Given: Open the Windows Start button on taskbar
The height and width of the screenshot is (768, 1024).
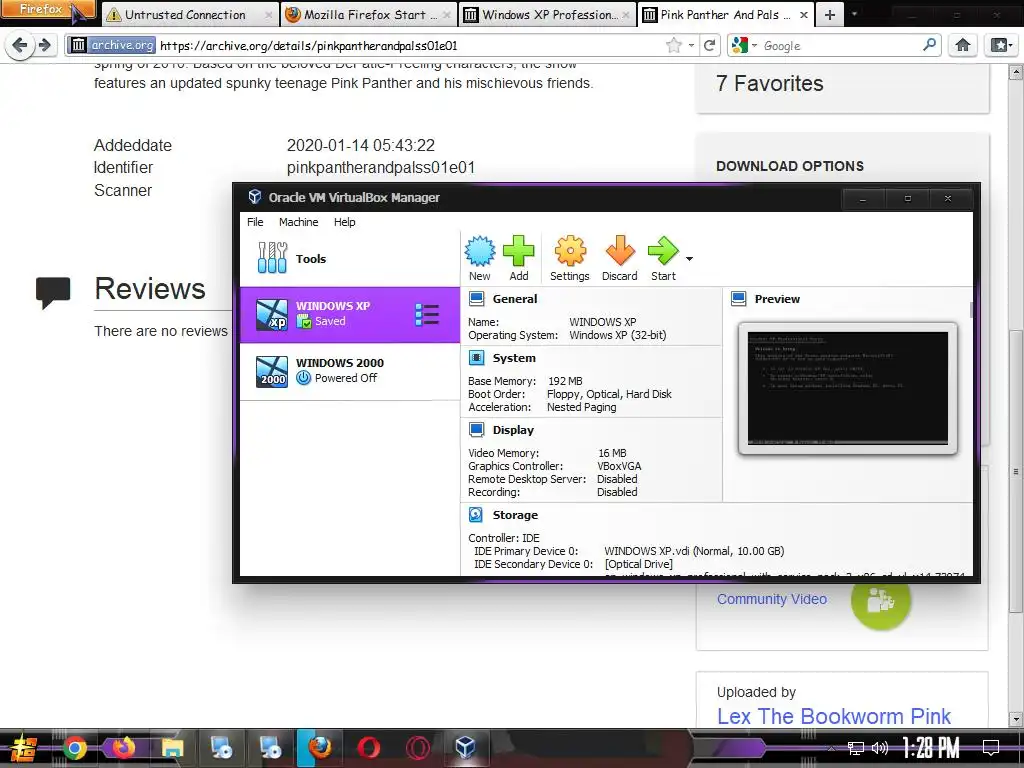Looking at the screenshot, I should [x=23, y=748].
